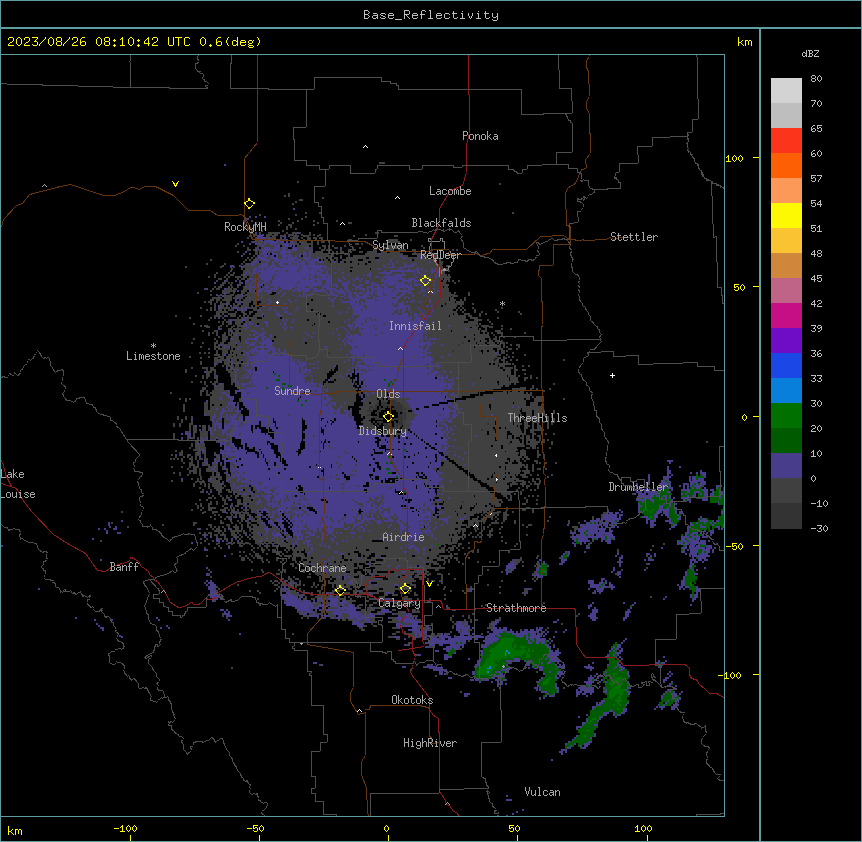Click the km unit label at bottom left

pyautogui.click(x=15, y=830)
